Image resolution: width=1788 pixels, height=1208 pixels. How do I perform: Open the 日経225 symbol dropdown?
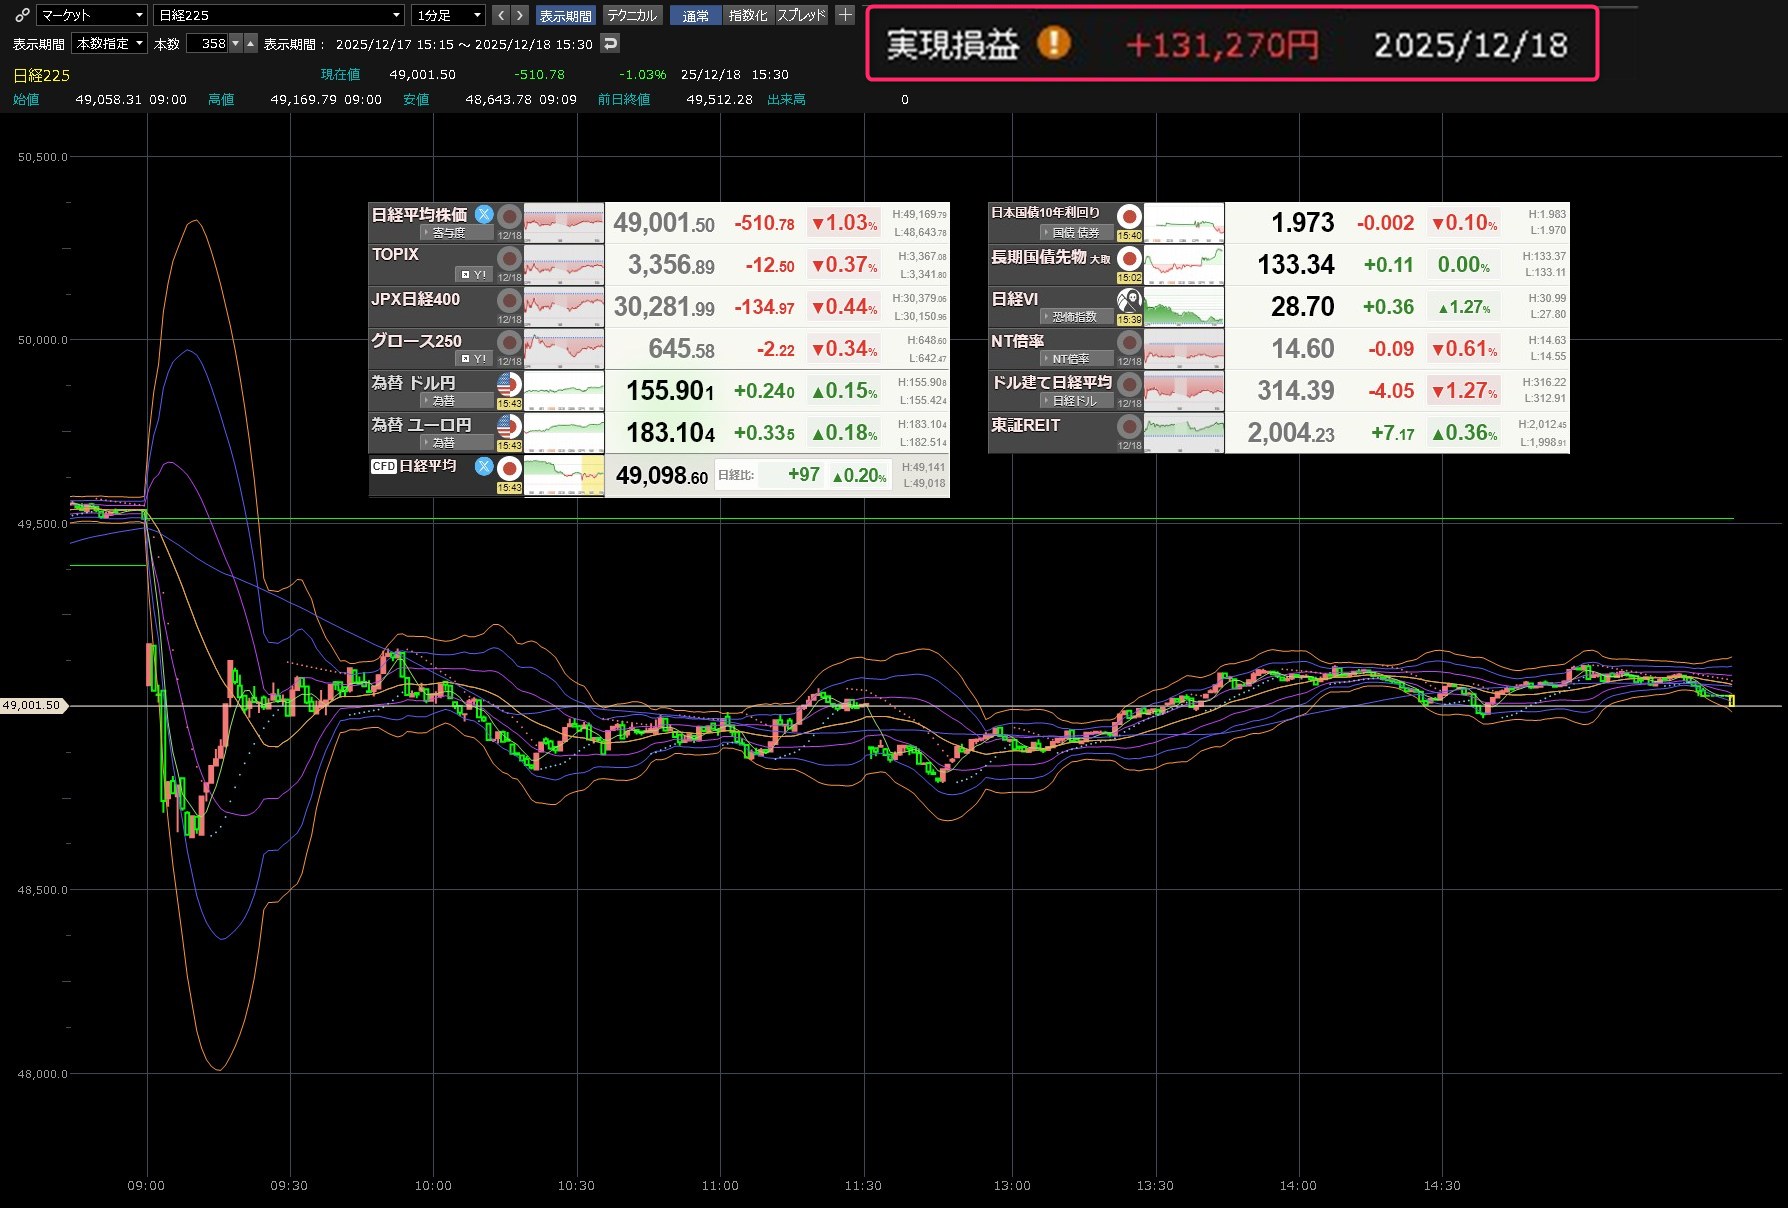click(x=279, y=15)
